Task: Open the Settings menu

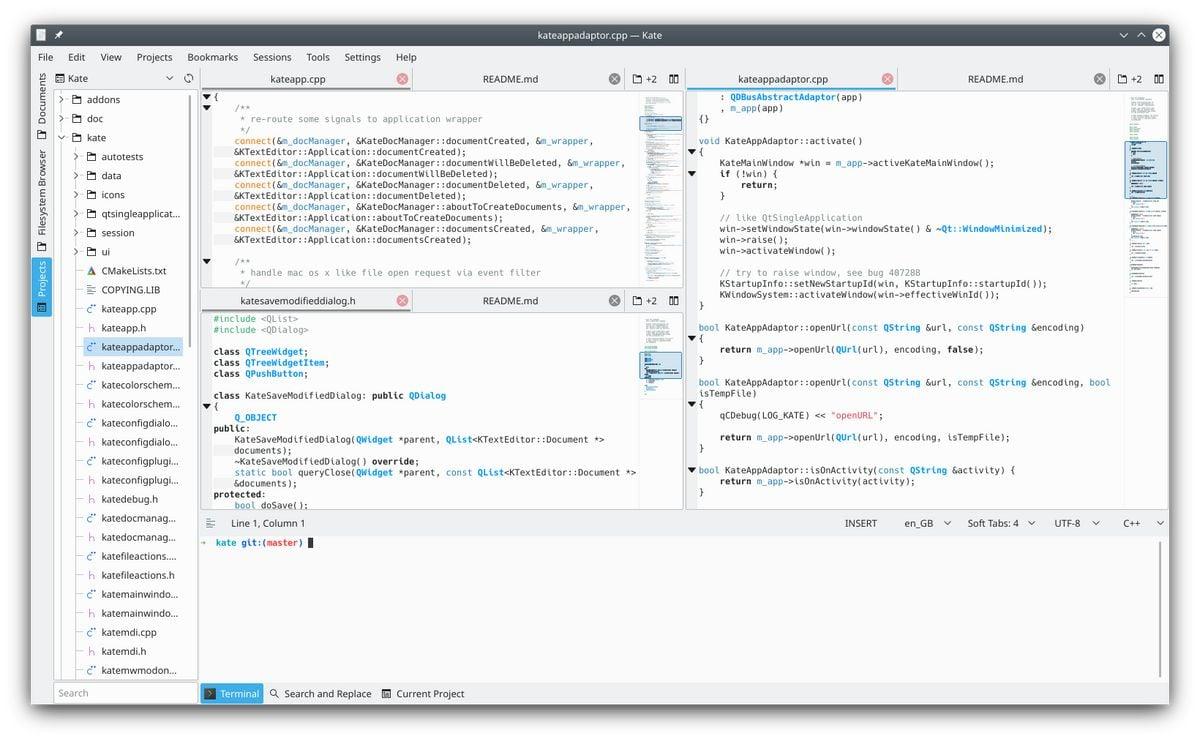Action: click(362, 57)
